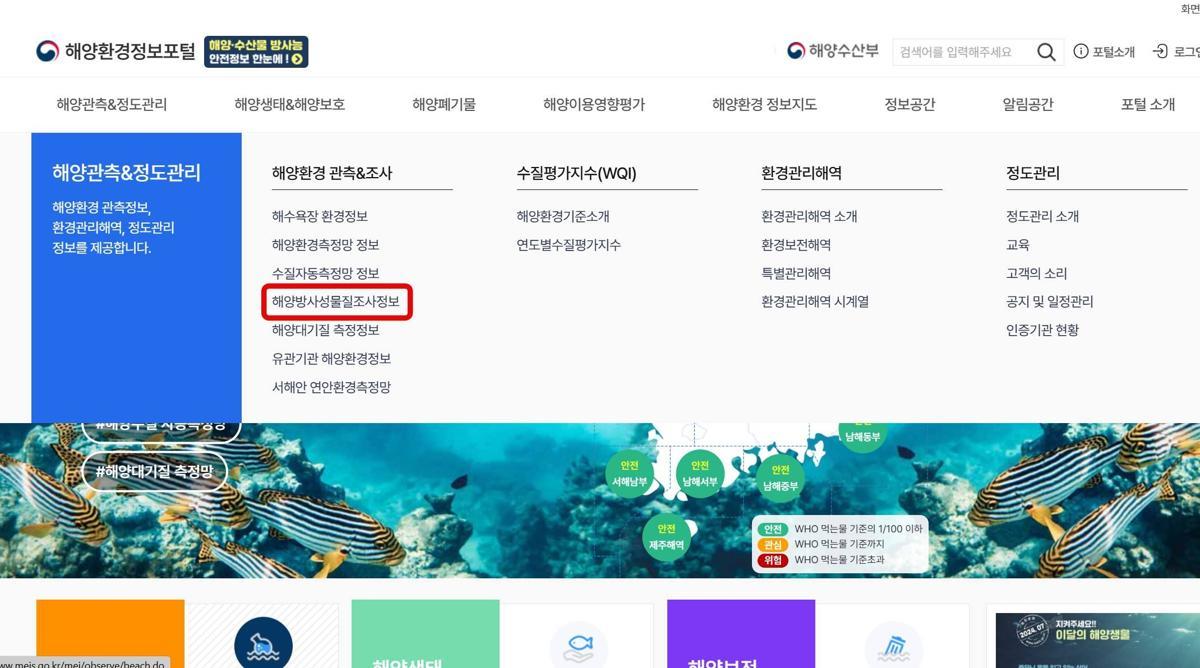Image resolution: width=1200 pixels, height=668 pixels.
Task: Type in the 검색어를 입력해주세요 search field
Action: [x=960, y=52]
